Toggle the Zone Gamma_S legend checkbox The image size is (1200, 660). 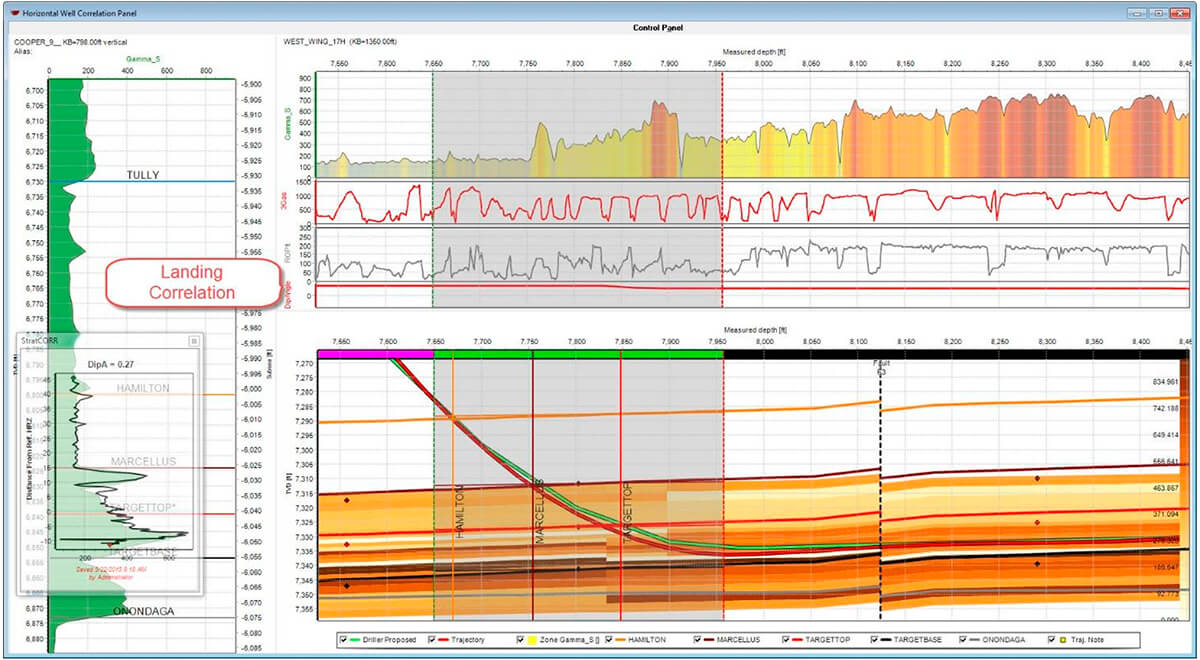(520, 640)
